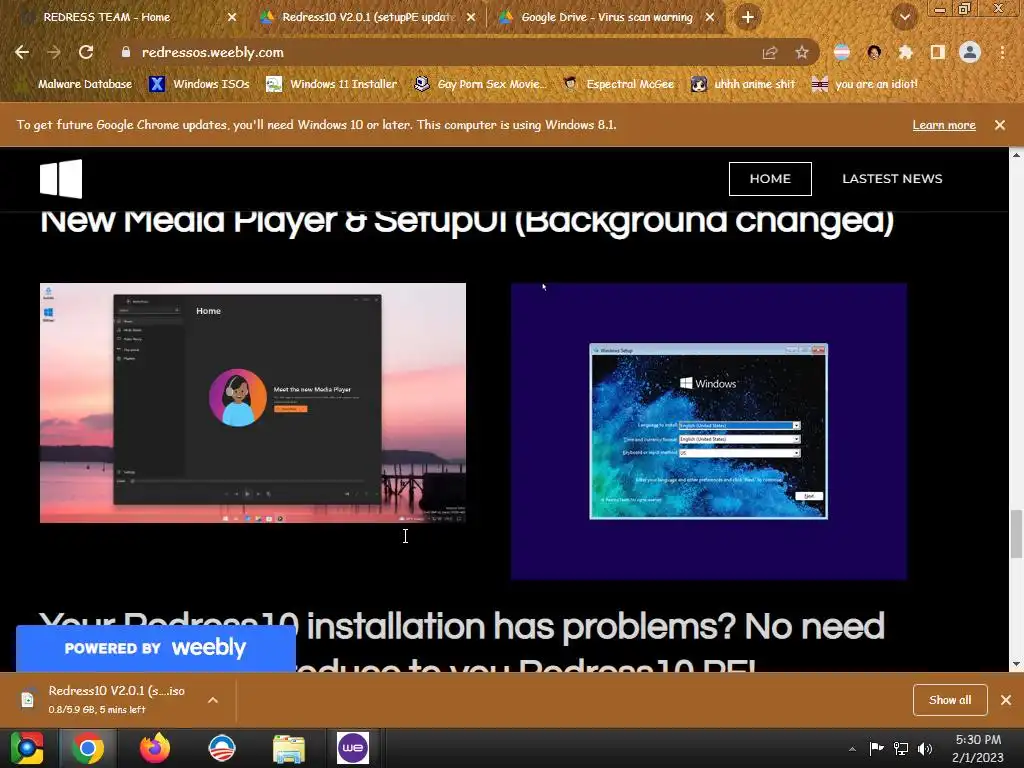This screenshot has width=1024, height=768.
Task: Open the Windows Setup screenshot thumbnail
Action: click(709, 431)
